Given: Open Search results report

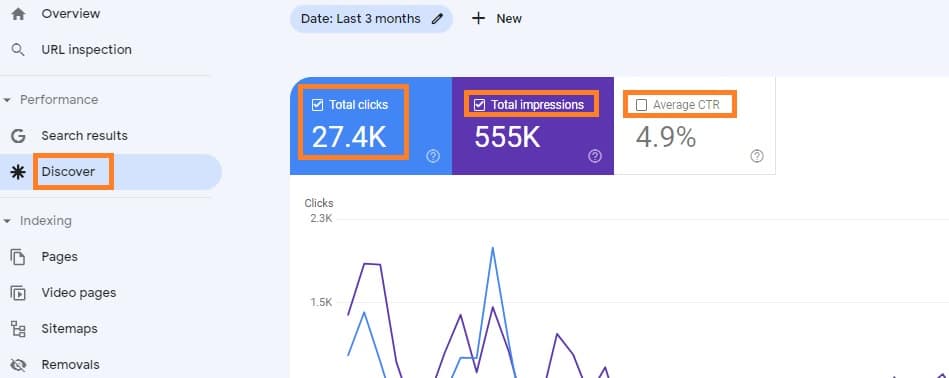Looking at the screenshot, I should tap(85, 135).
